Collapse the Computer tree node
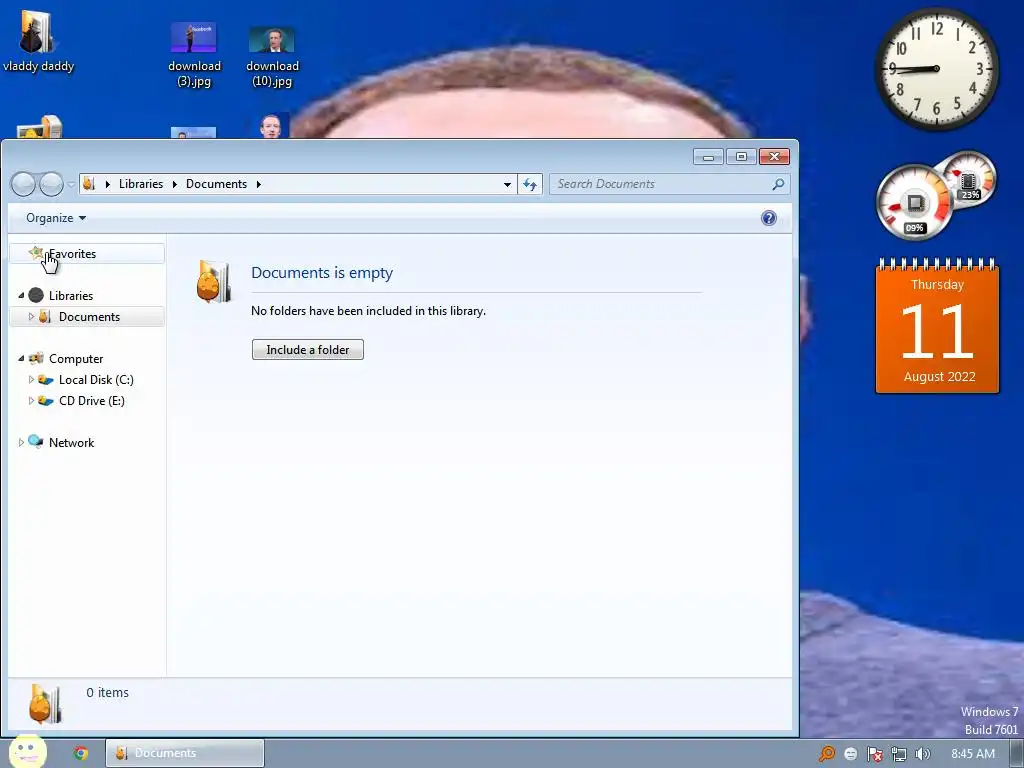 [x=21, y=359]
